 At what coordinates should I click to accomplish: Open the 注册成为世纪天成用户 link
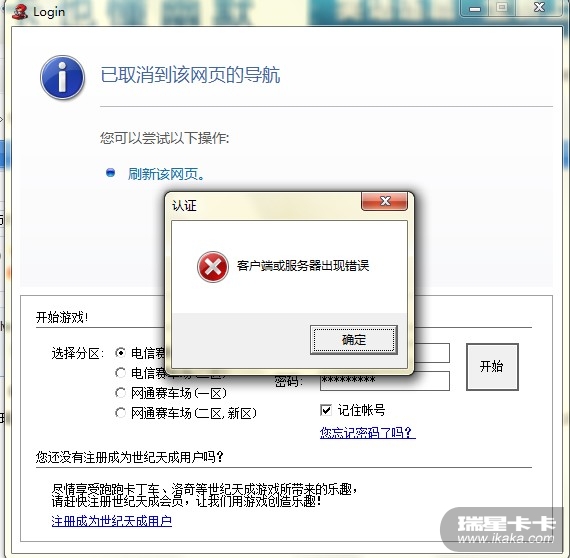[x=112, y=521]
